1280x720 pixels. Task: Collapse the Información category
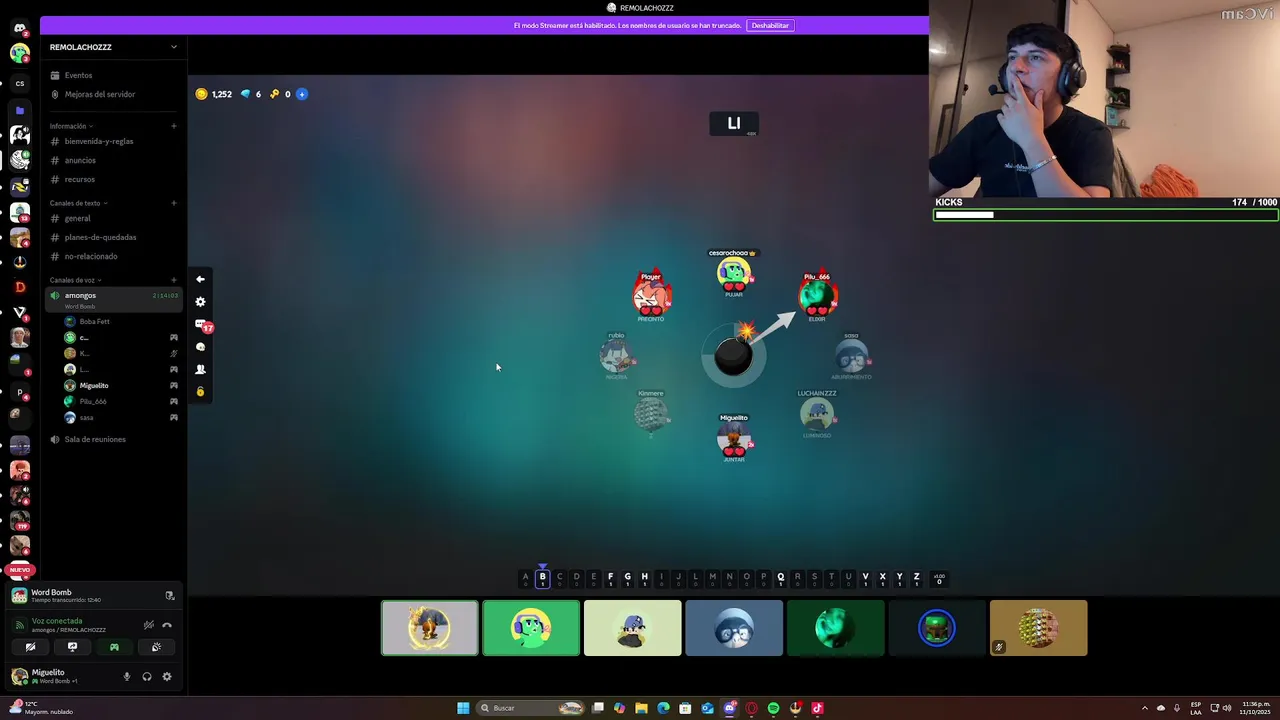tap(71, 126)
